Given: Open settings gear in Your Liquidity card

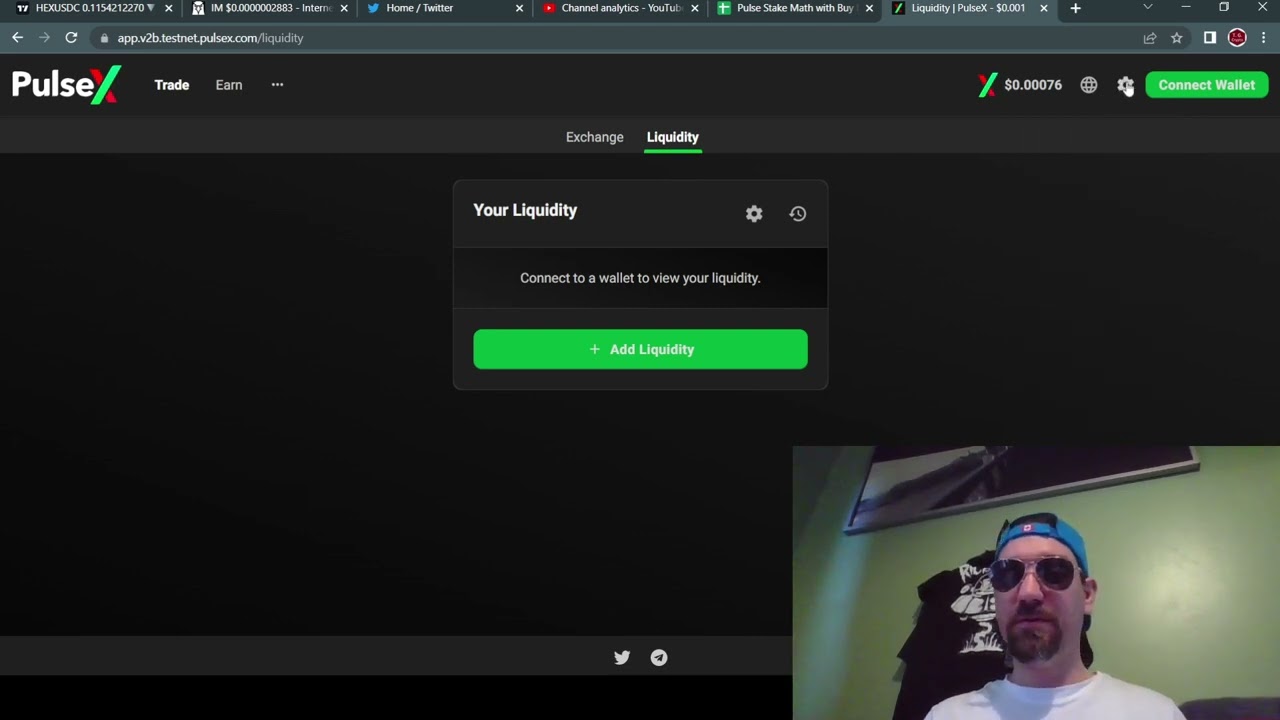Looking at the screenshot, I should point(754,214).
